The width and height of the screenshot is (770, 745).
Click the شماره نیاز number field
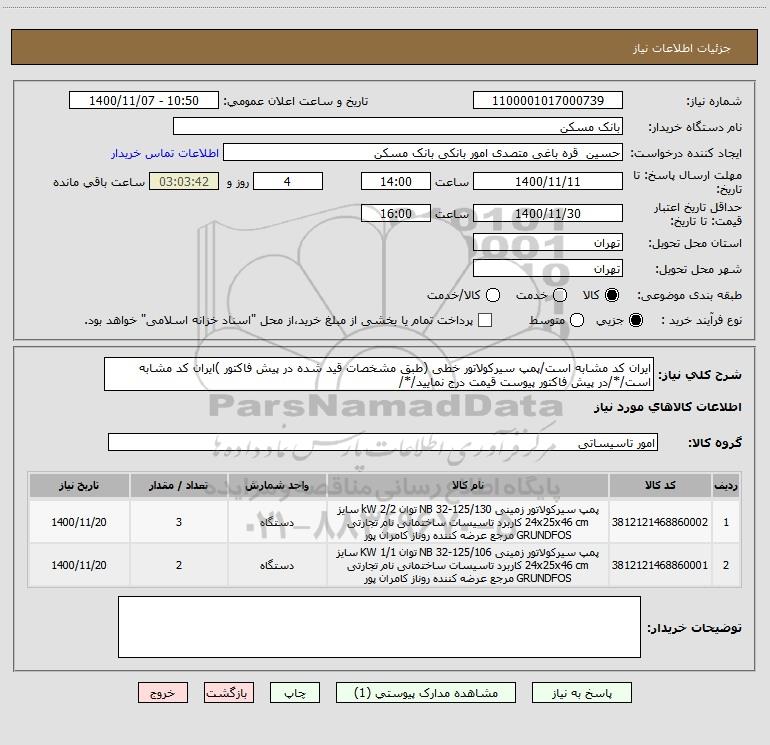click(x=547, y=101)
